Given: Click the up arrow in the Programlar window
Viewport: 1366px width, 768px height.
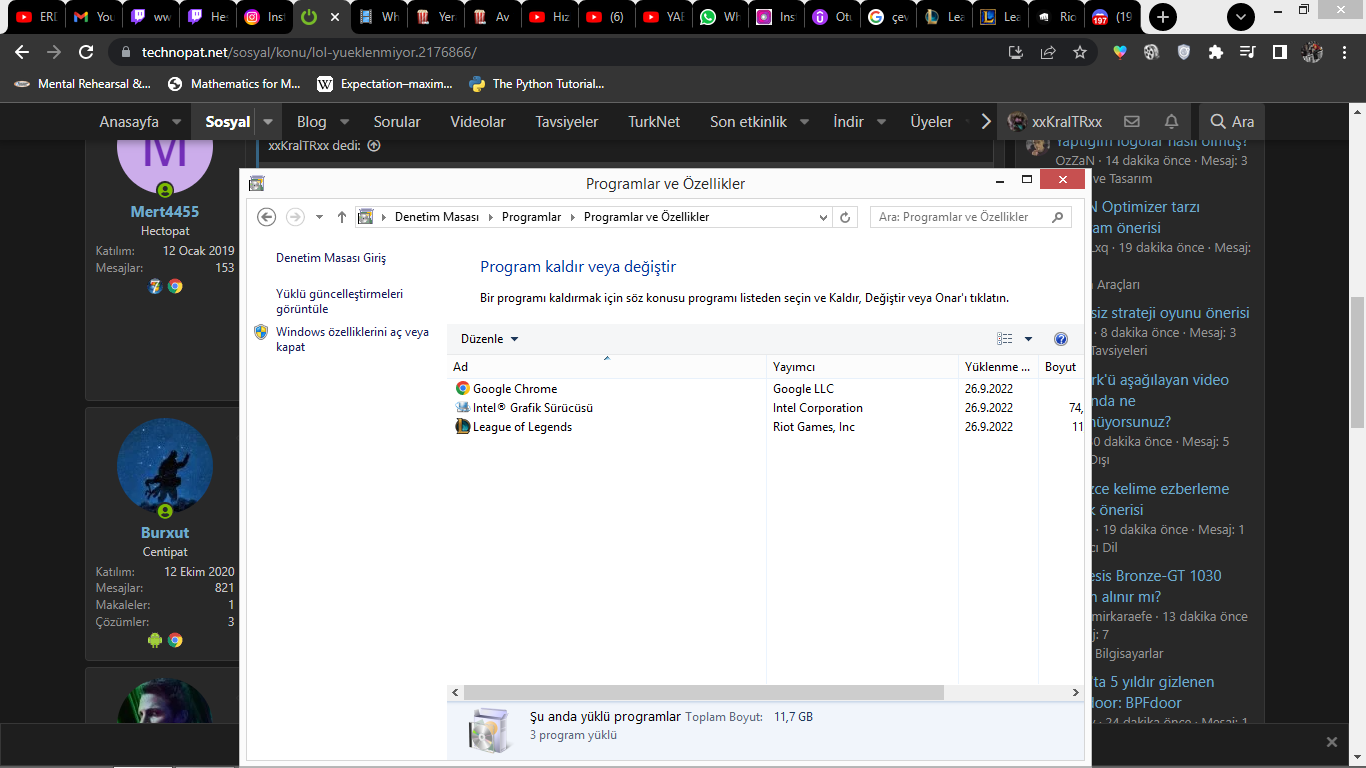Looking at the screenshot, I should pyautogui.click(x=342, y=217).
